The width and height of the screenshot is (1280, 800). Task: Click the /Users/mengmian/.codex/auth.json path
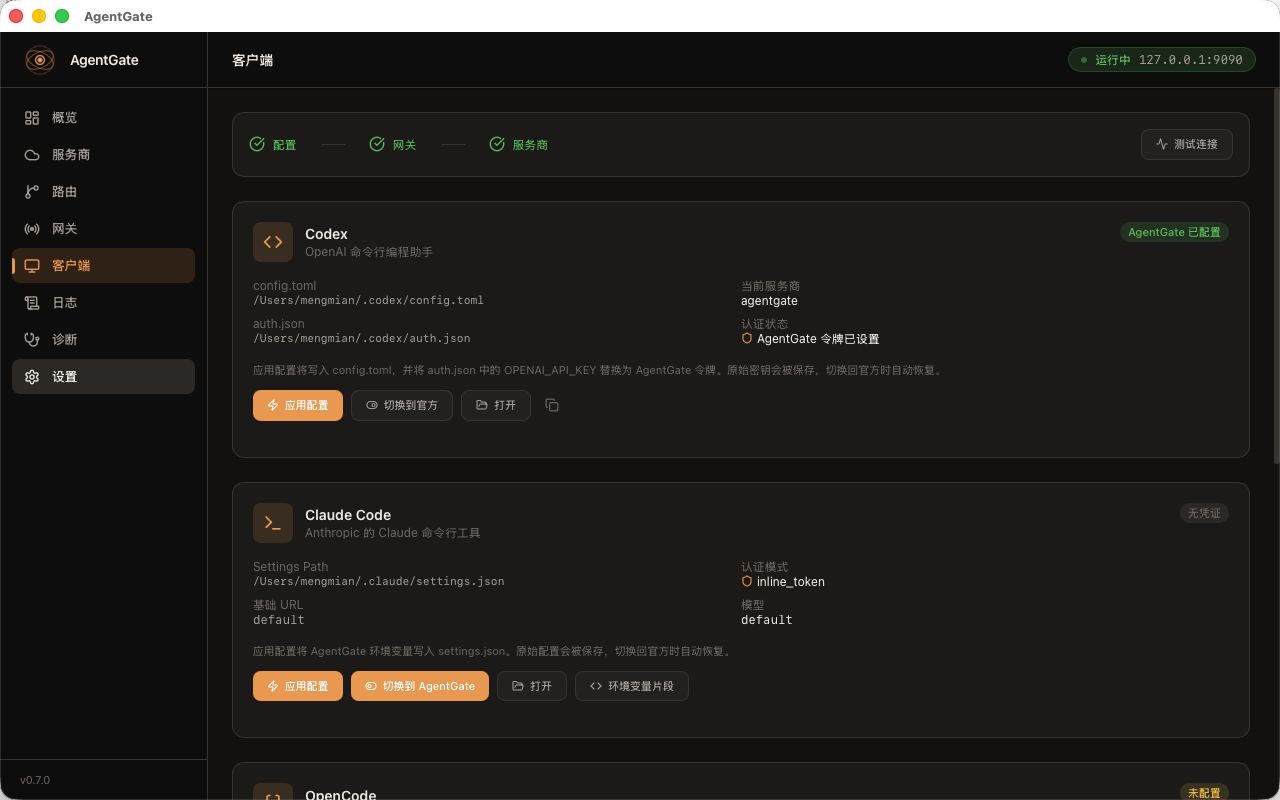pyautogui.click(x=361, y=338)
